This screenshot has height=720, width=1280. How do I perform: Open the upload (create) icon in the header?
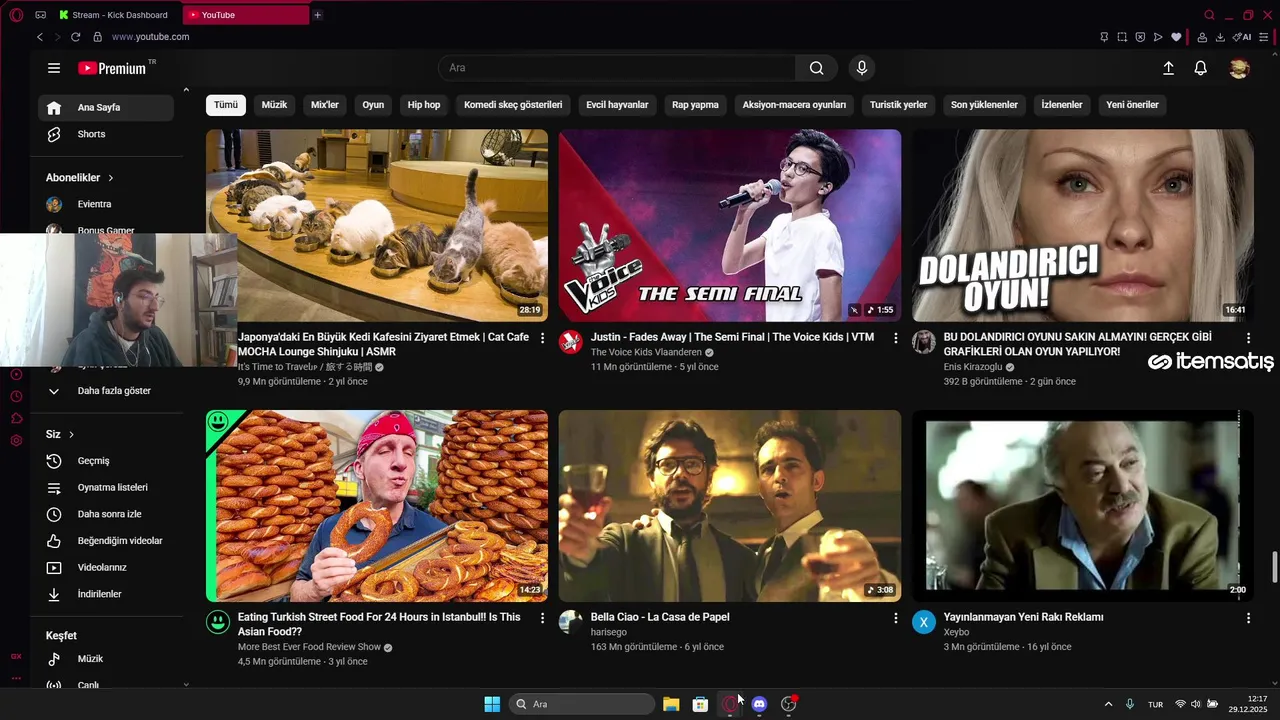tap(1168, 68)
